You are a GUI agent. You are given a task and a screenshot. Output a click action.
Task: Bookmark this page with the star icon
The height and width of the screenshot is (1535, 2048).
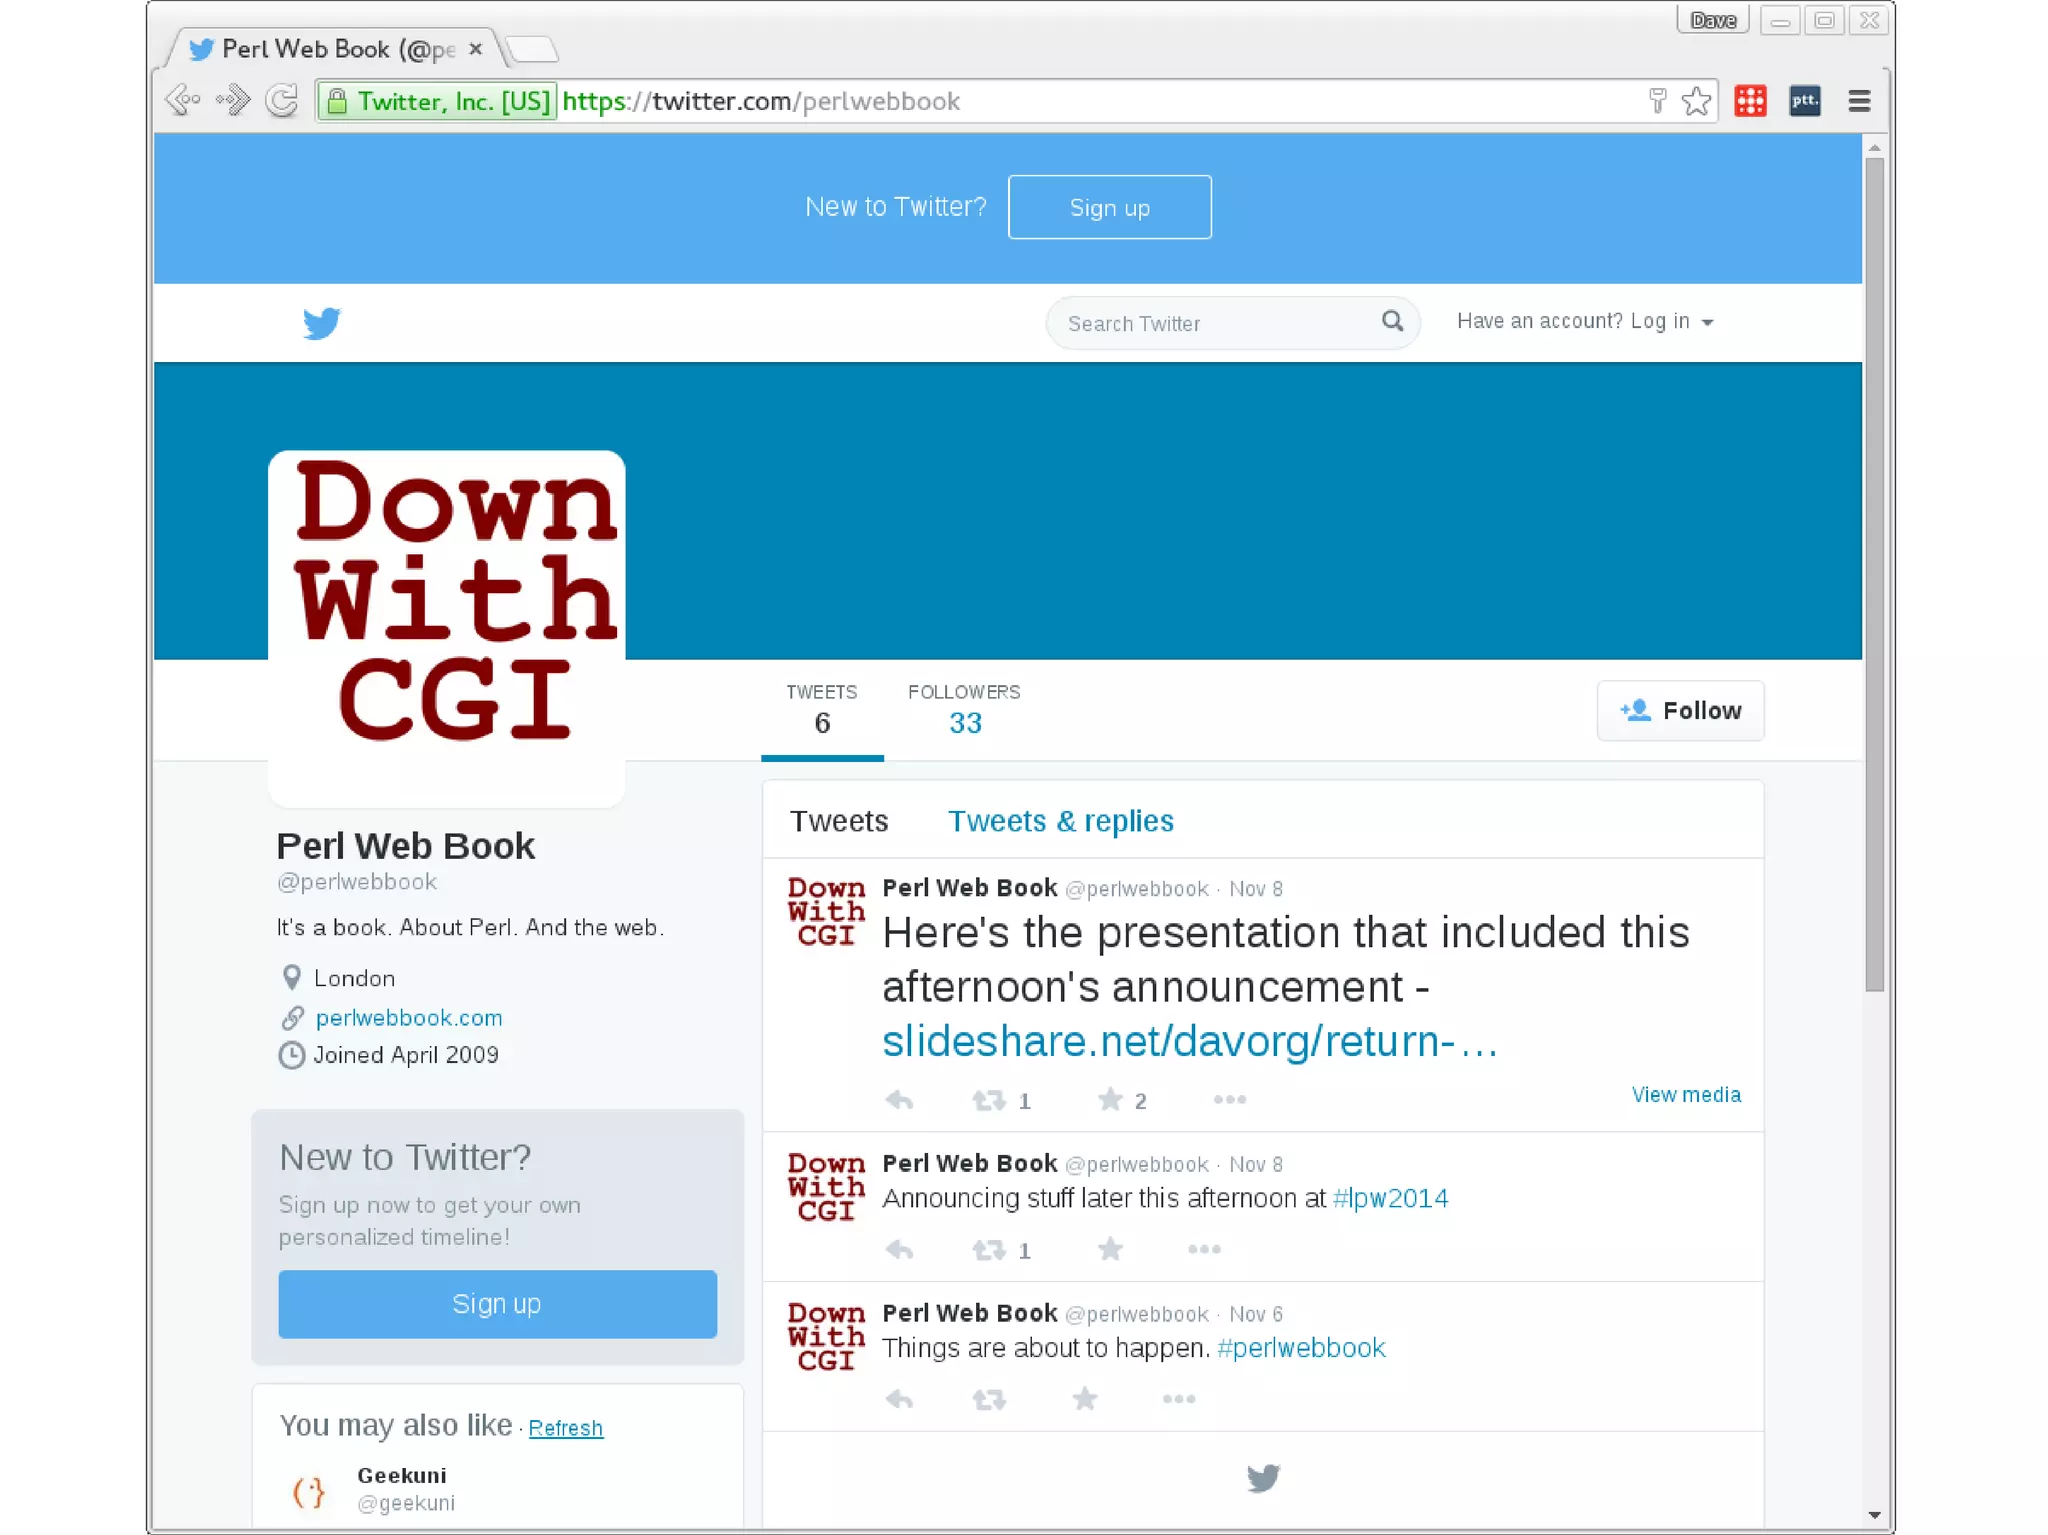pyautogui.click(x=1696, y=101)
